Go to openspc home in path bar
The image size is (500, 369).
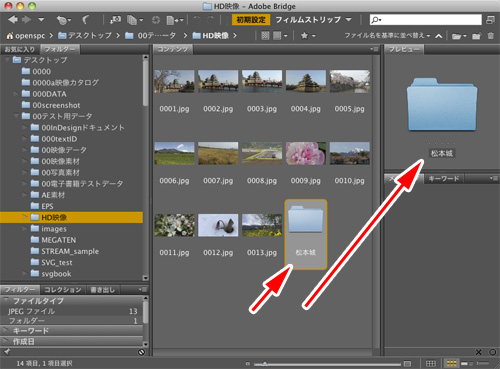point(26,36)
